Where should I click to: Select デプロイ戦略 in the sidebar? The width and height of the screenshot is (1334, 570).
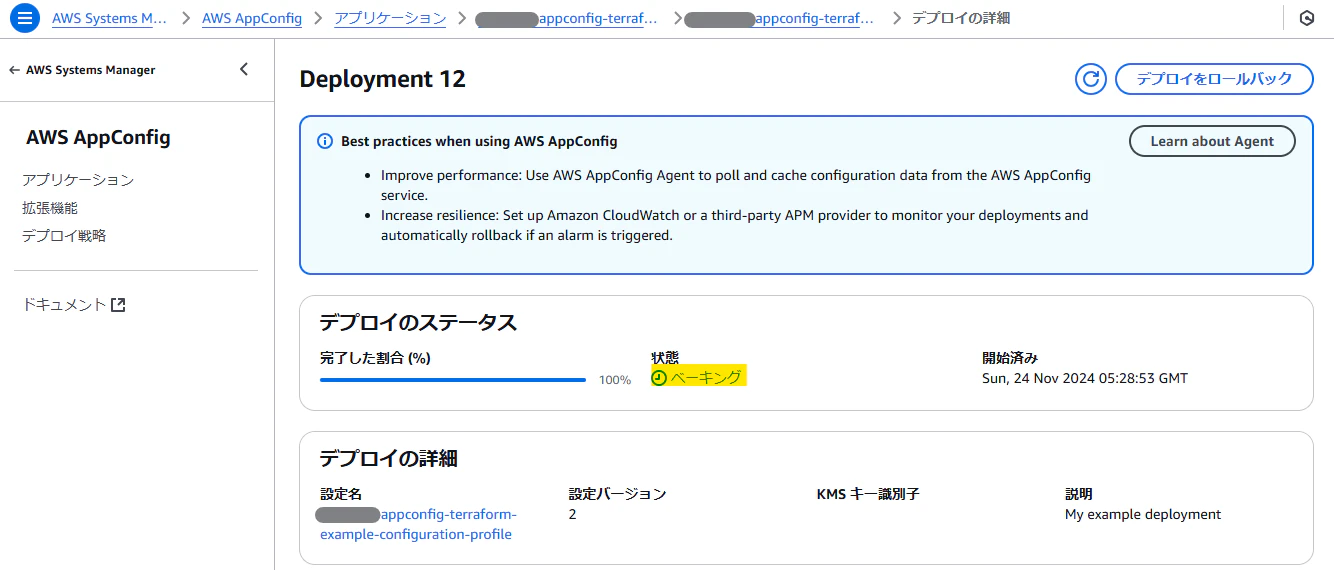(64, 236)
